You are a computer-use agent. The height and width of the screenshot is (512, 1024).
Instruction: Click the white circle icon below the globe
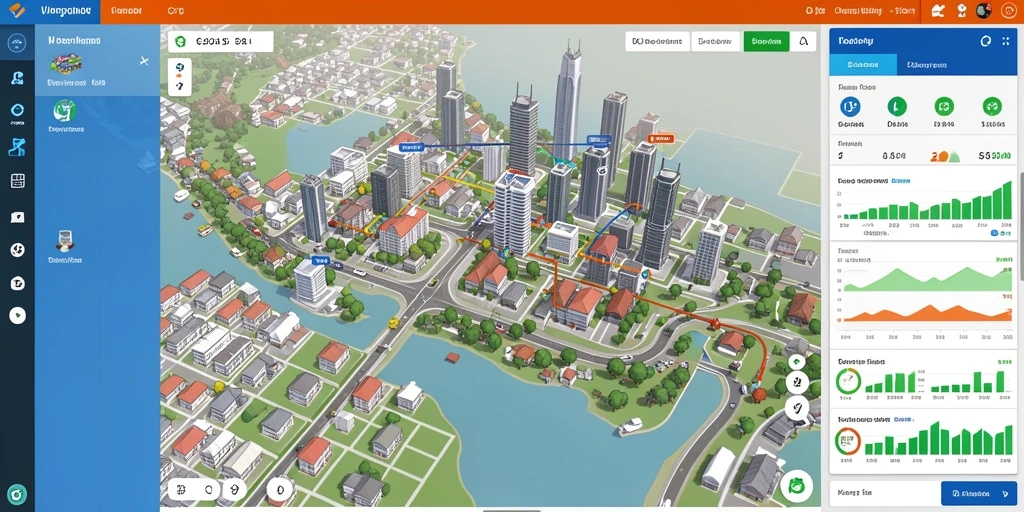coord(18,283)
